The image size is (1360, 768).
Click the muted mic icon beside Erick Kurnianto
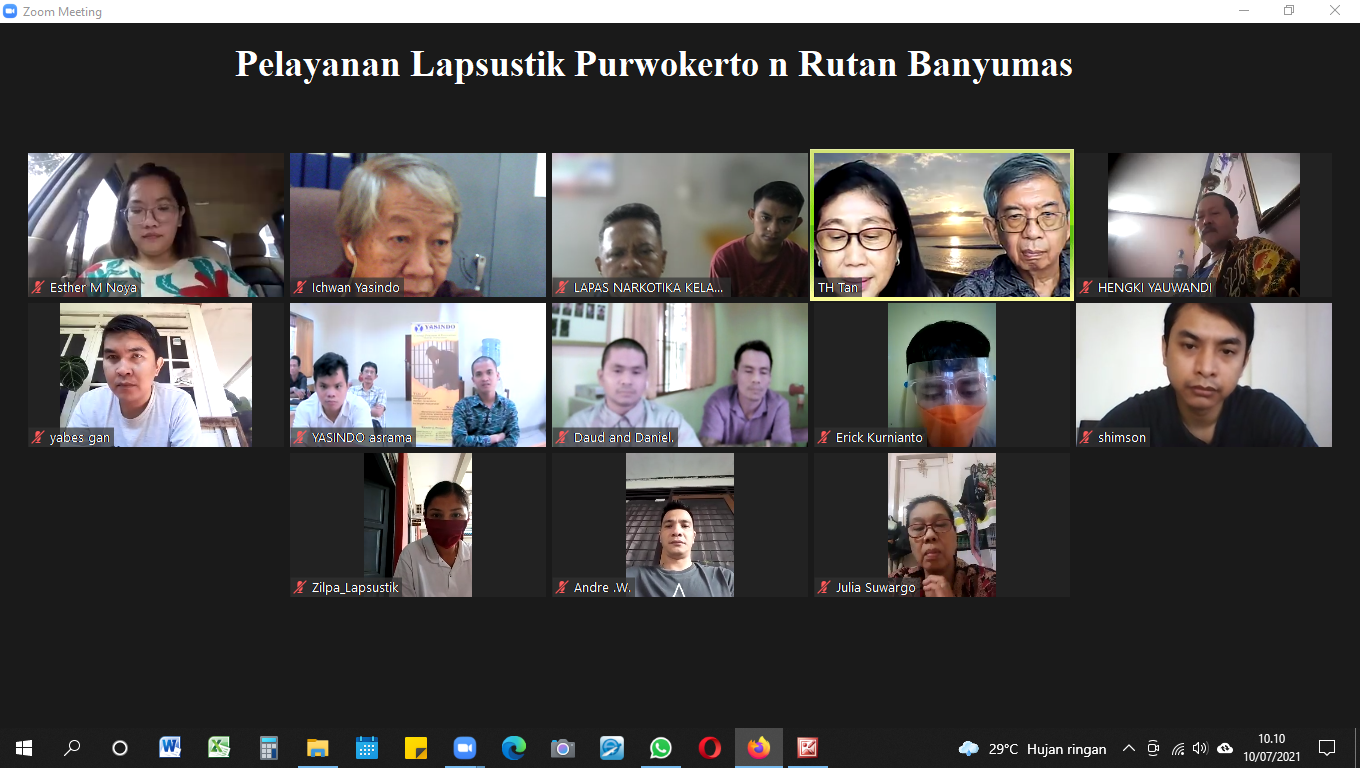(824, 438)
